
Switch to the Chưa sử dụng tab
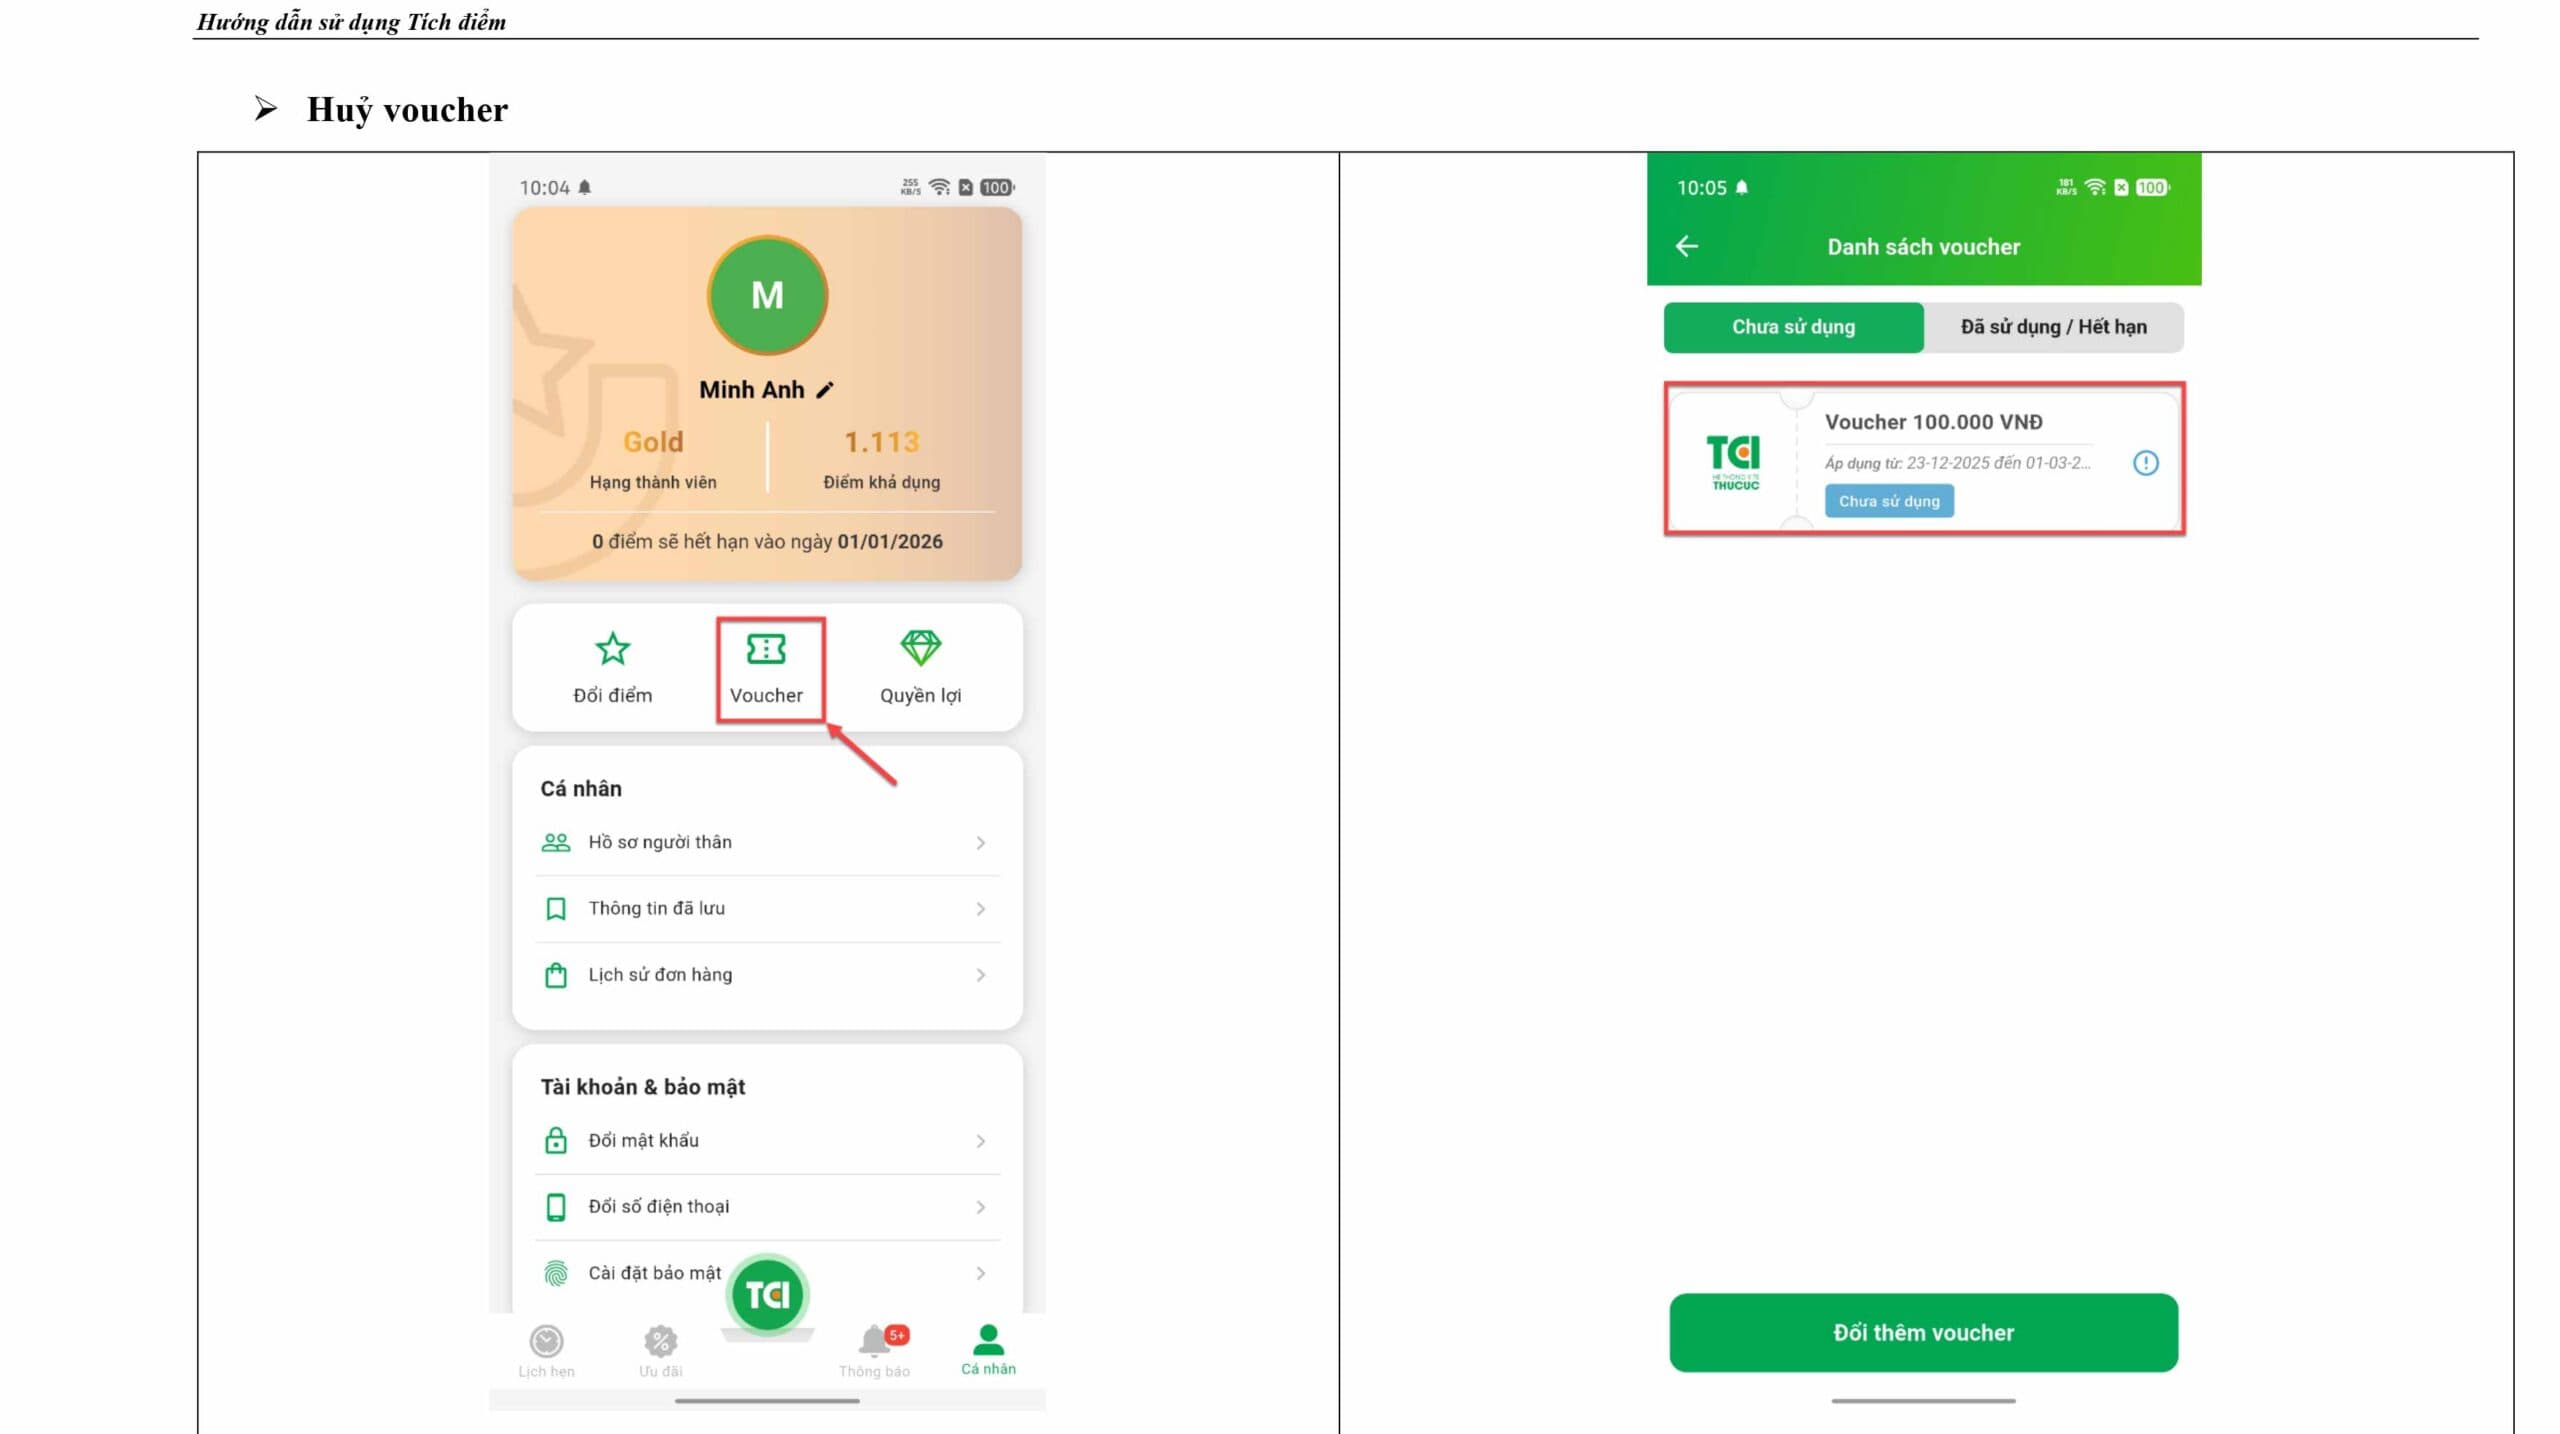pos(1791,327)
